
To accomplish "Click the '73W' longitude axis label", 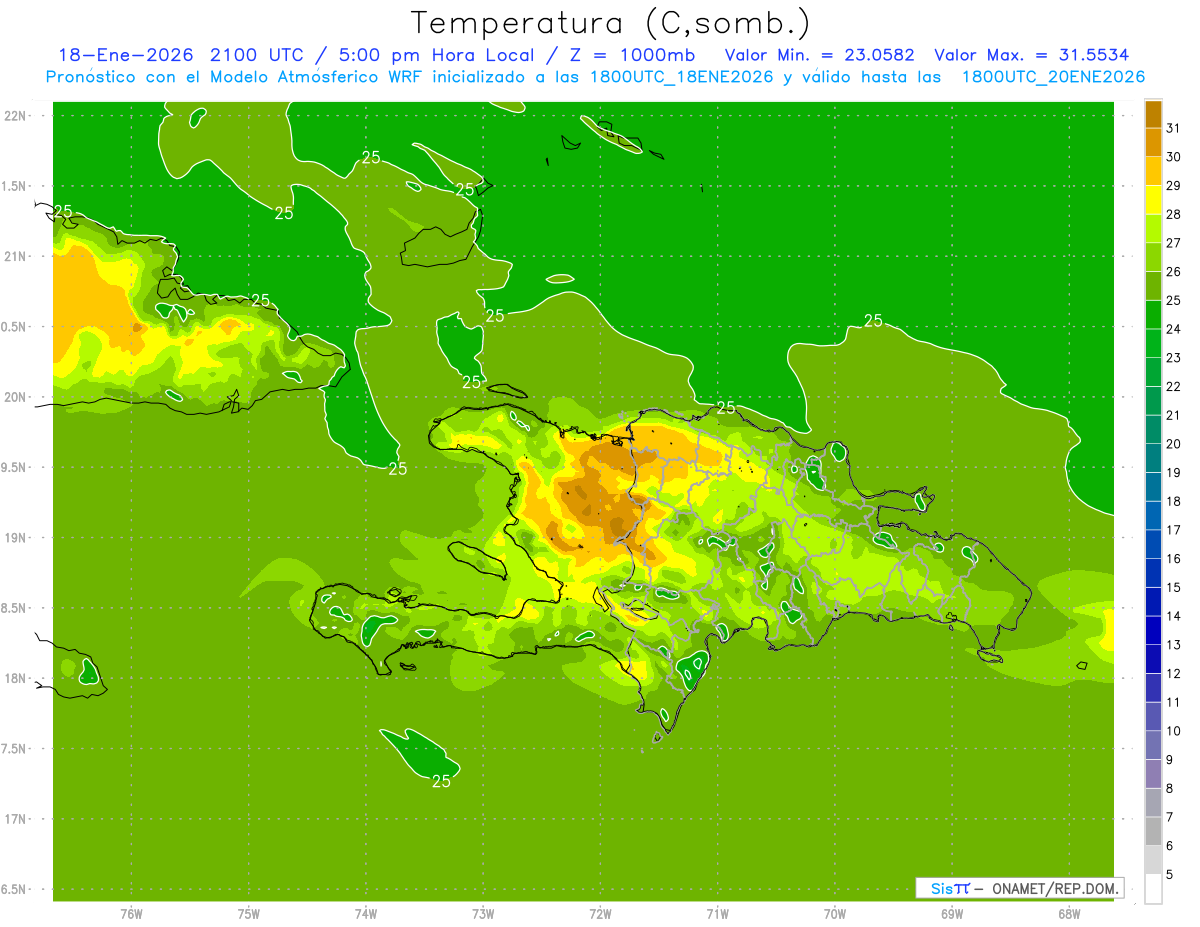I will click(483, 914).
